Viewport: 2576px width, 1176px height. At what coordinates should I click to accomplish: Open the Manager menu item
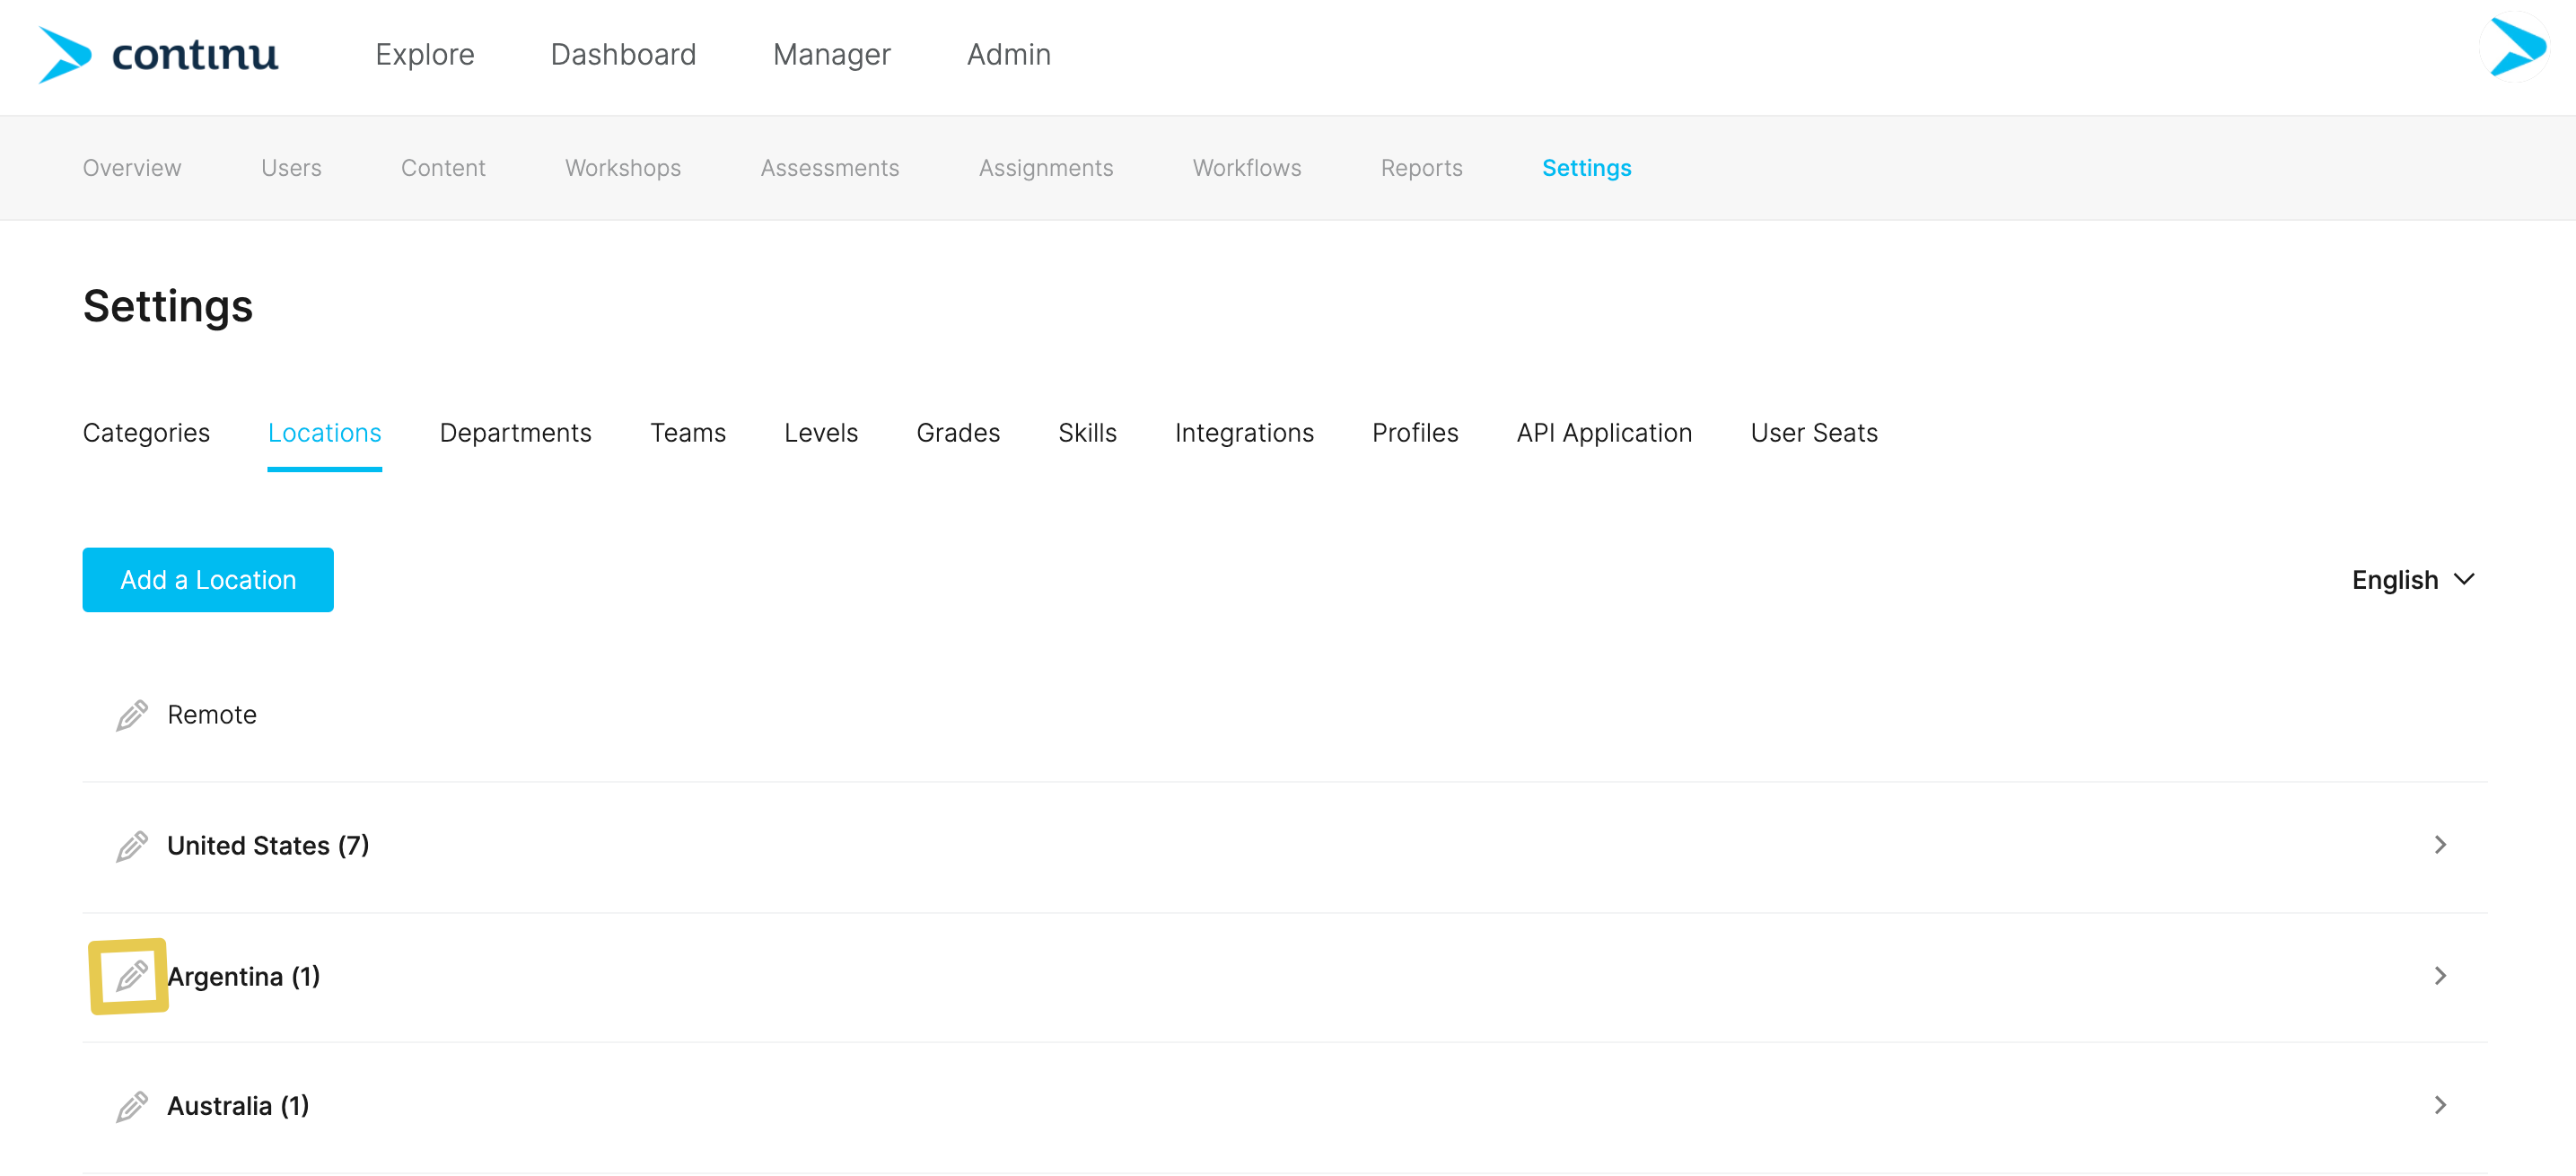[832, 54]
